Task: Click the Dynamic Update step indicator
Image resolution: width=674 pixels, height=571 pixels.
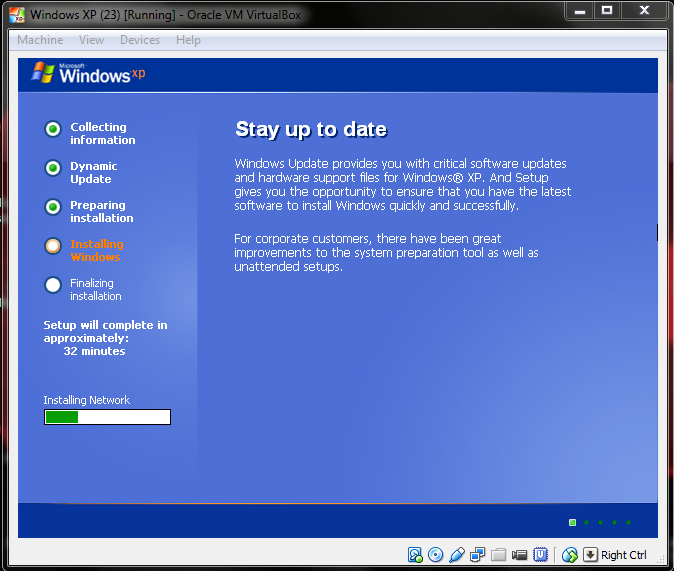Action: [53, 168]
